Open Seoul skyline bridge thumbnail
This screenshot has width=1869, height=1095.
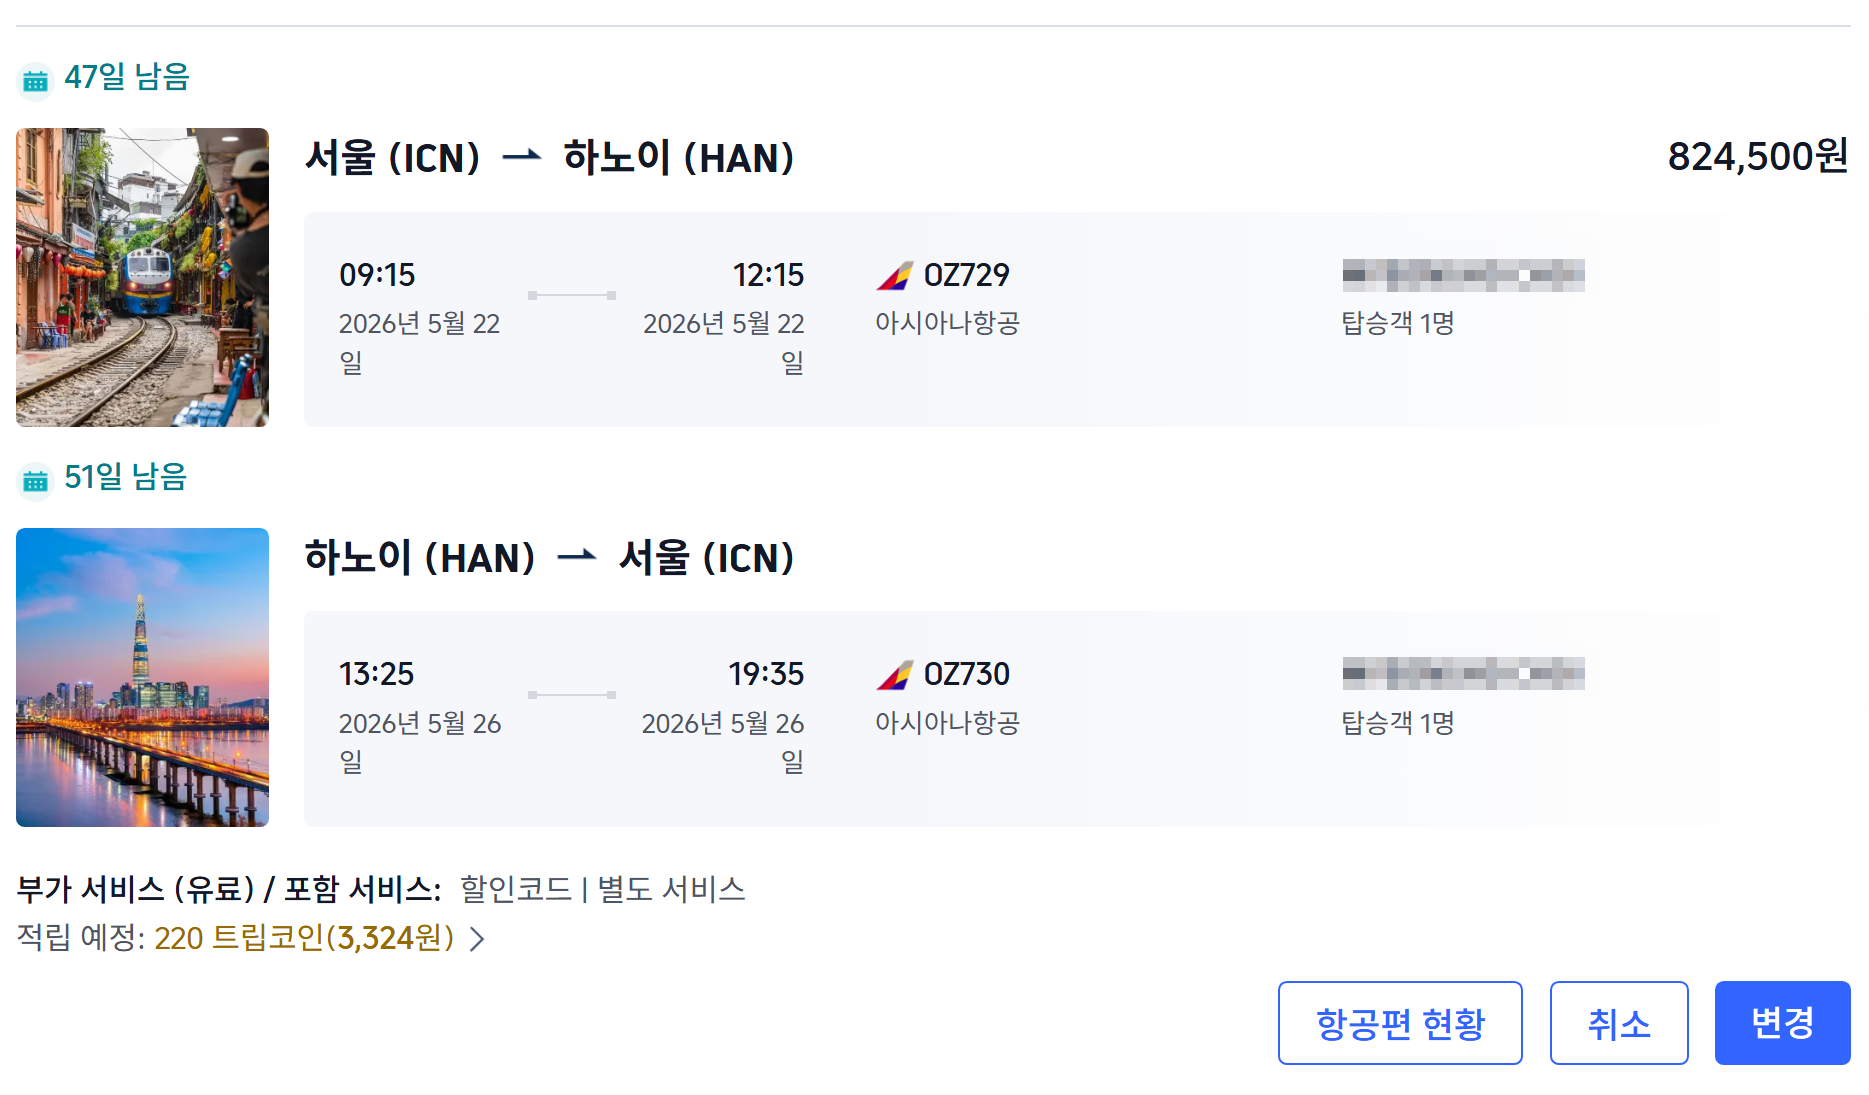point(142,677)
